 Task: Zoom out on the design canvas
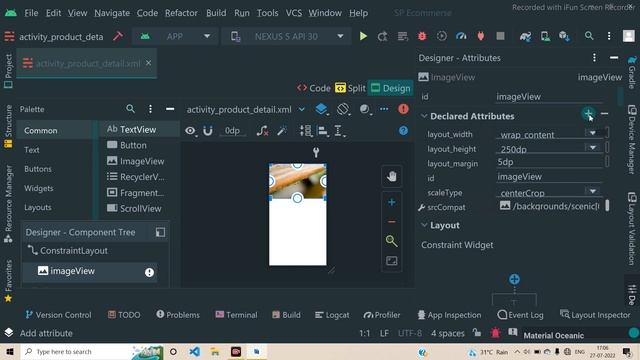(x=391, y=222)
